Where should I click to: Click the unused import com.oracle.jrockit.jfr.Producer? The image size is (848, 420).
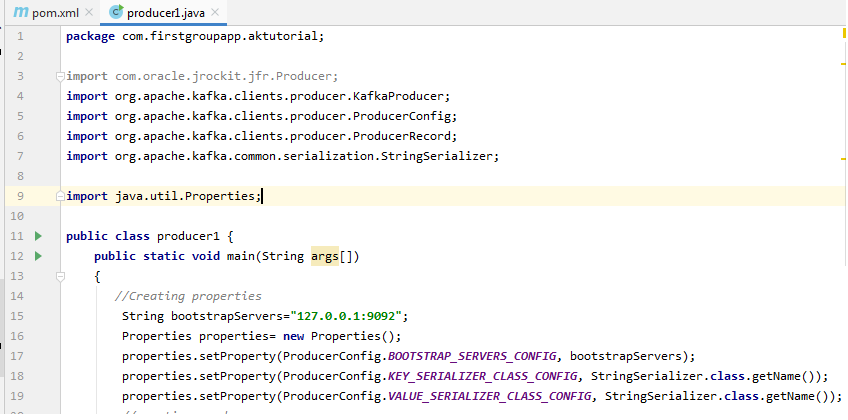point(202,76)
